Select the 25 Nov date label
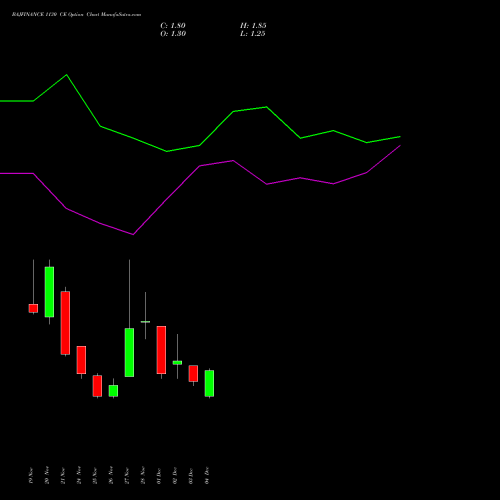Screen dimensions: 500x500 click(x=95, y=476)
